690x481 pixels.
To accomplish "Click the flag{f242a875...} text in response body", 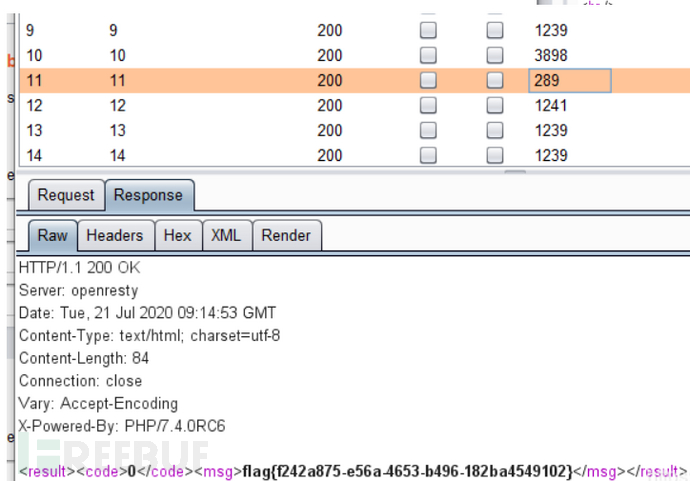I will 407,471.
